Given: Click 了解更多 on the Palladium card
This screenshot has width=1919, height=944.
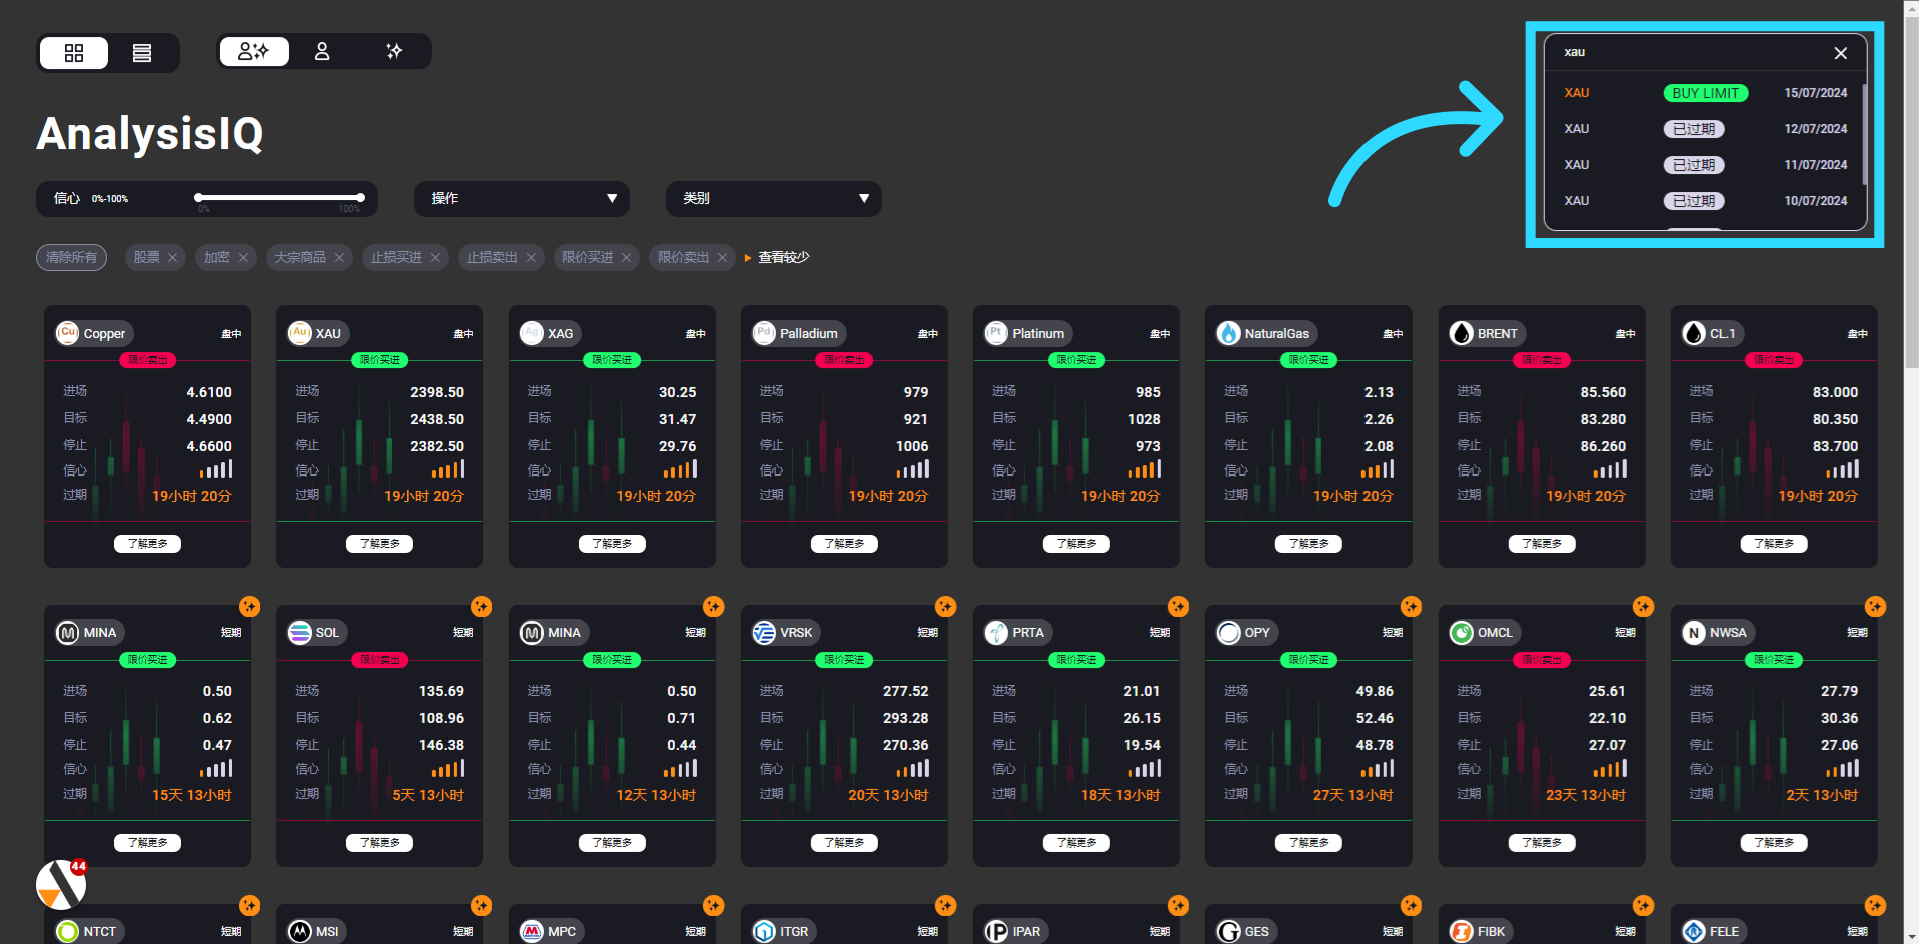Looking at the screenshot, I should click(x=844, y=544).
